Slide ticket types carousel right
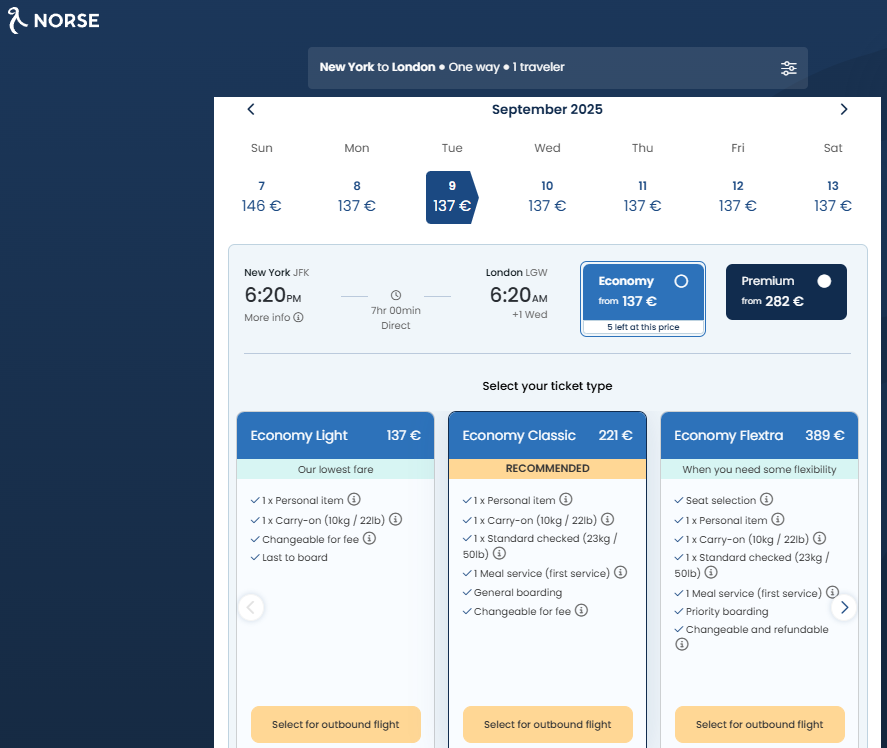887x748 pixels. point(844,607)
